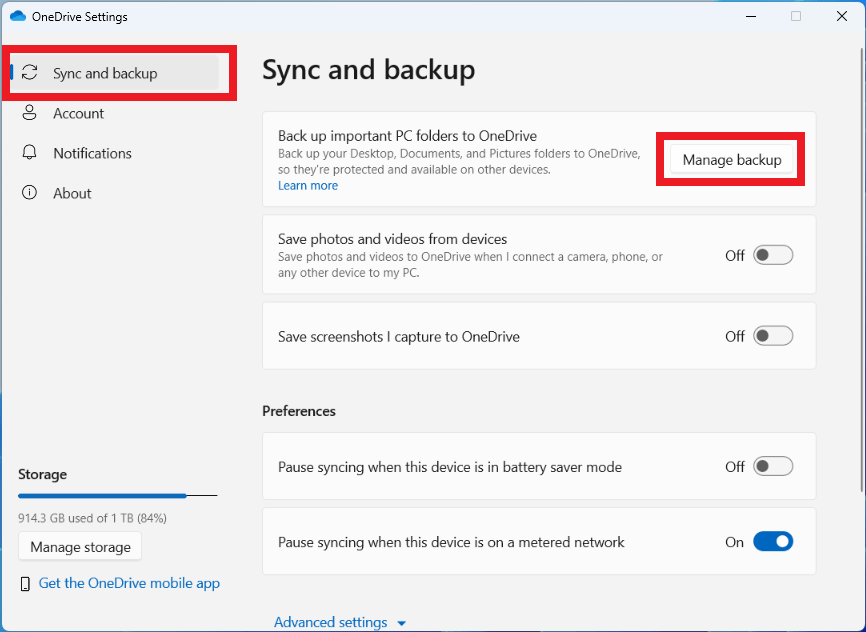Switch to the Account section

pyautogui.click(x=78, y=113)
